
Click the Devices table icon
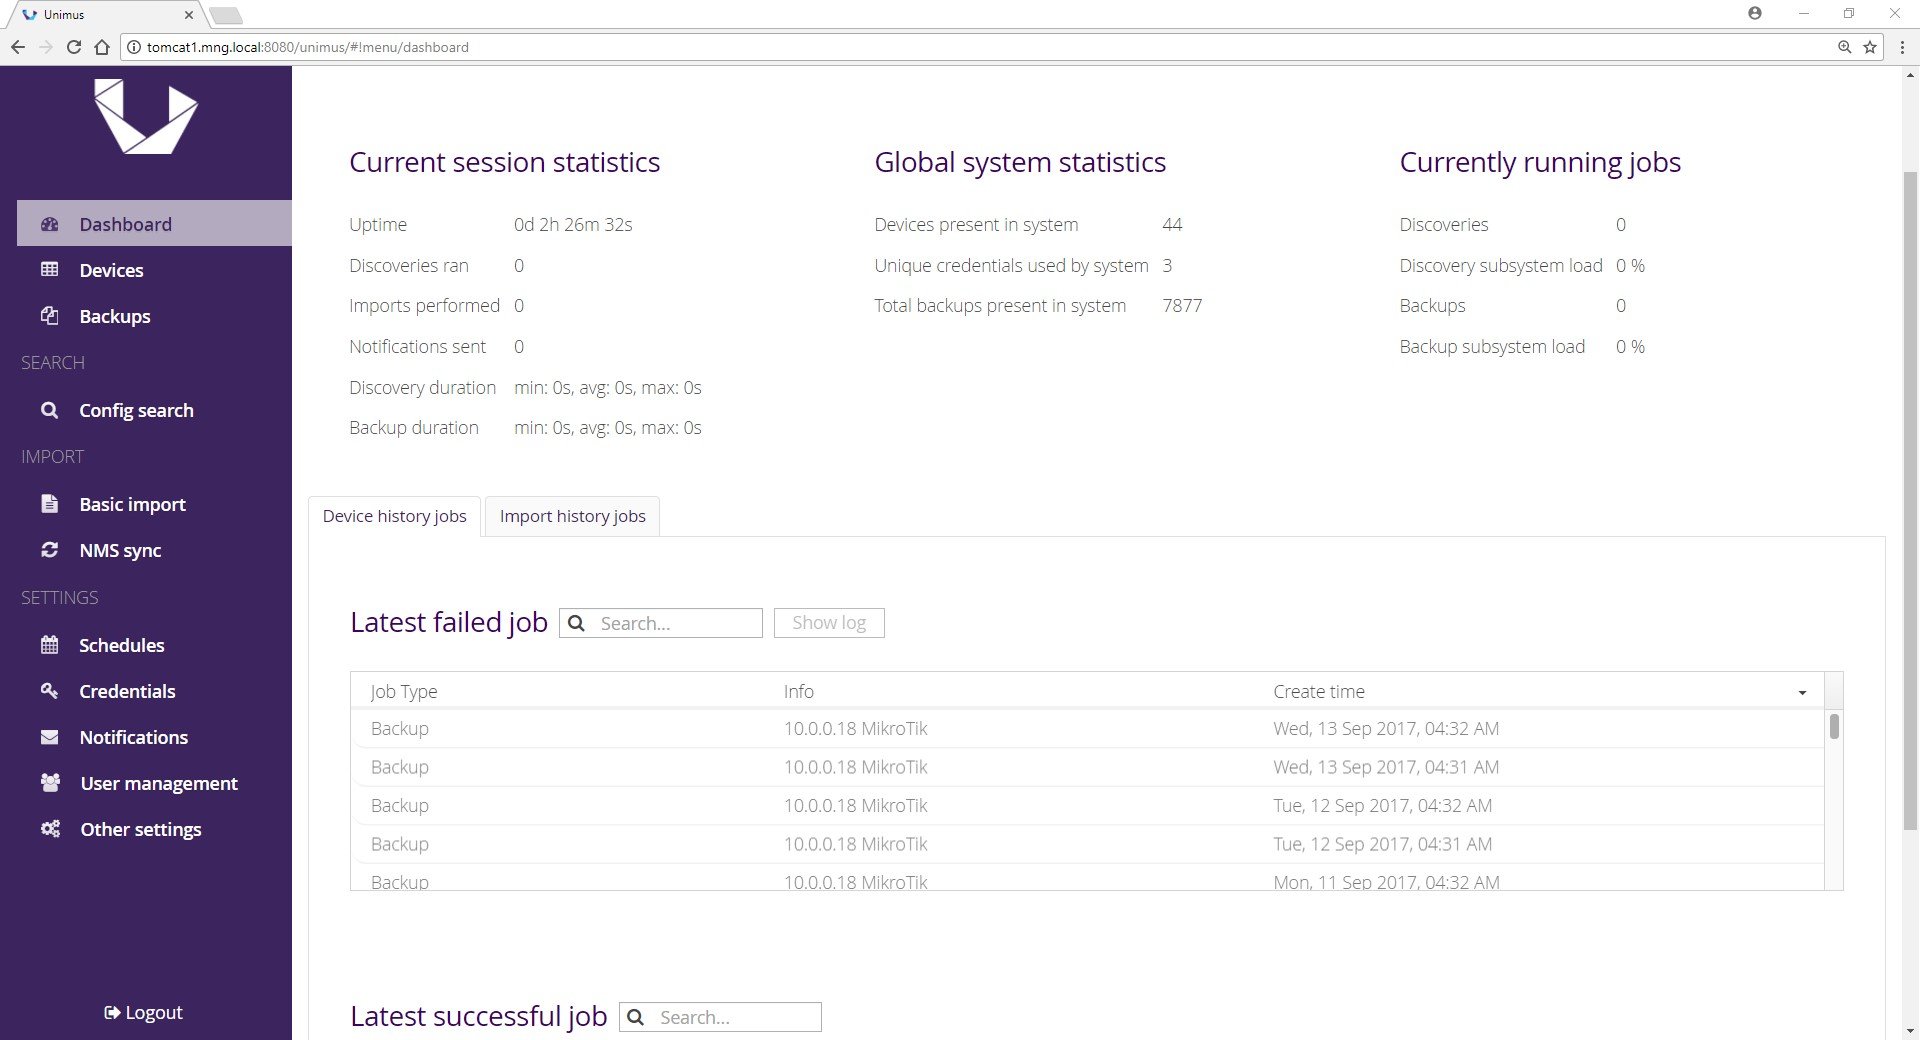(50, 270)
